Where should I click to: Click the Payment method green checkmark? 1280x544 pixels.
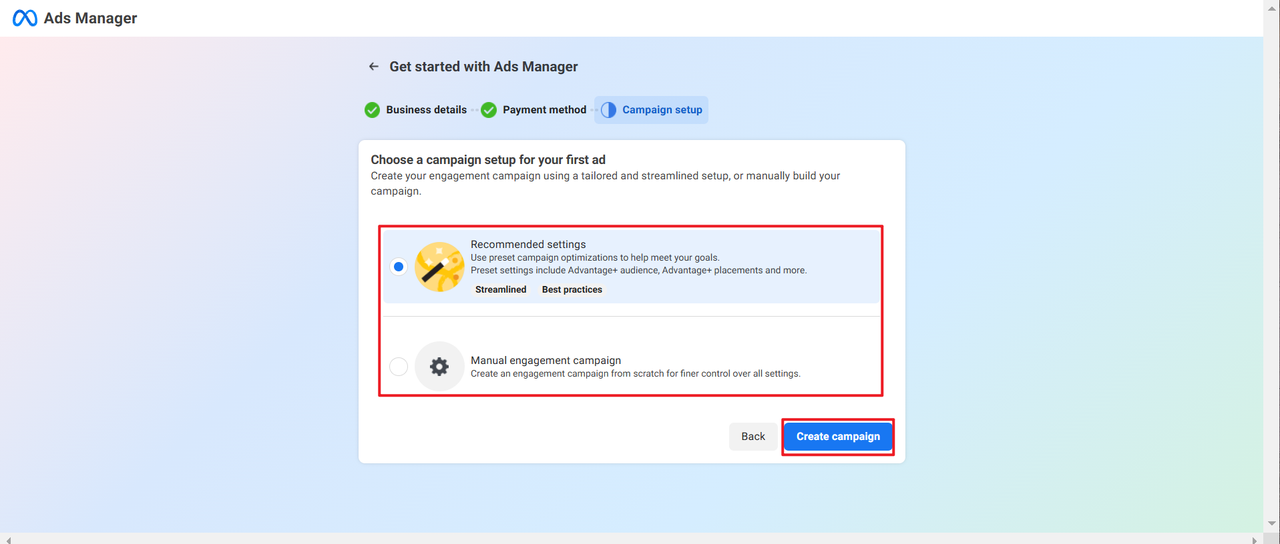[489, 110]
